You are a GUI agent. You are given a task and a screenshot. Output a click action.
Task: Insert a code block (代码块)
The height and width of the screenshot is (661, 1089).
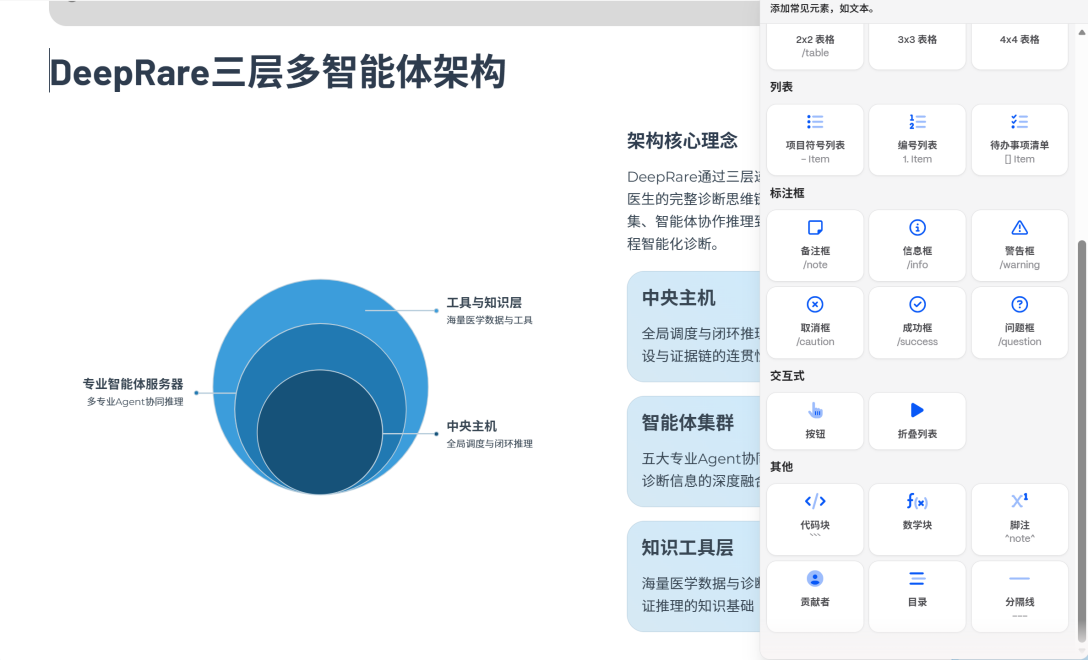[x=814, y=519]
